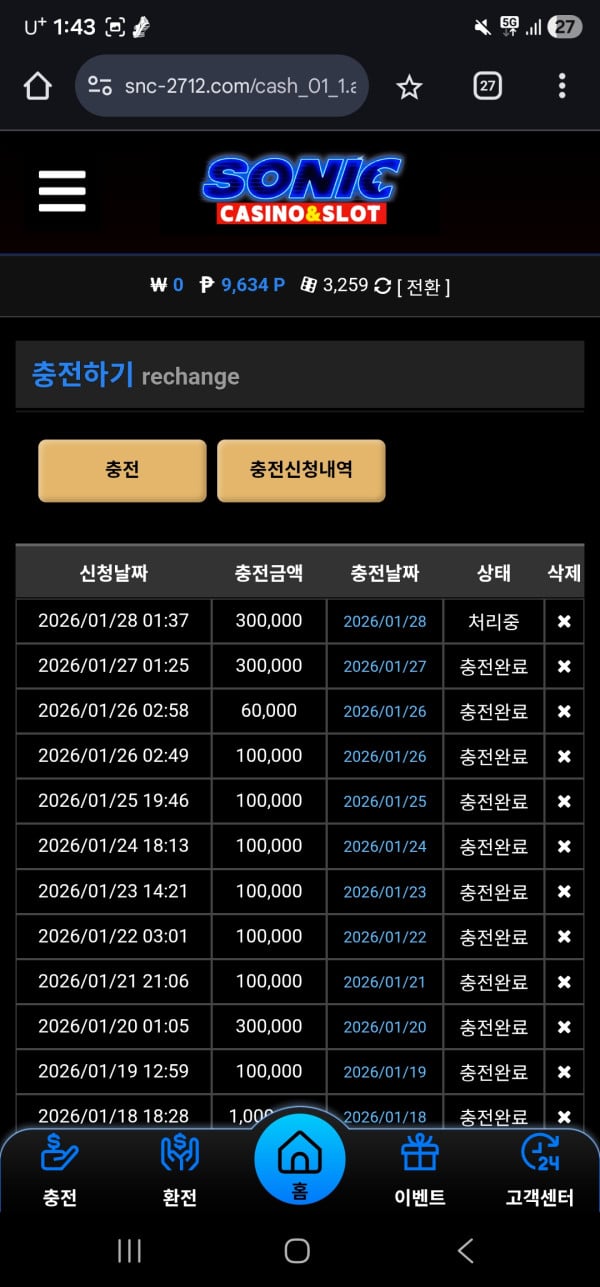Tap the balance refresh icon
This screenshot has width=600, height=1287.
[x=382, y=286]
